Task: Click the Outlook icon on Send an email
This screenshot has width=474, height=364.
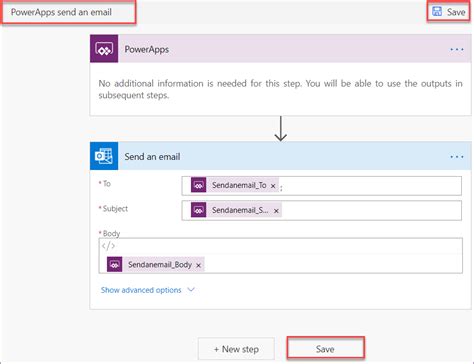Action: 104,156
